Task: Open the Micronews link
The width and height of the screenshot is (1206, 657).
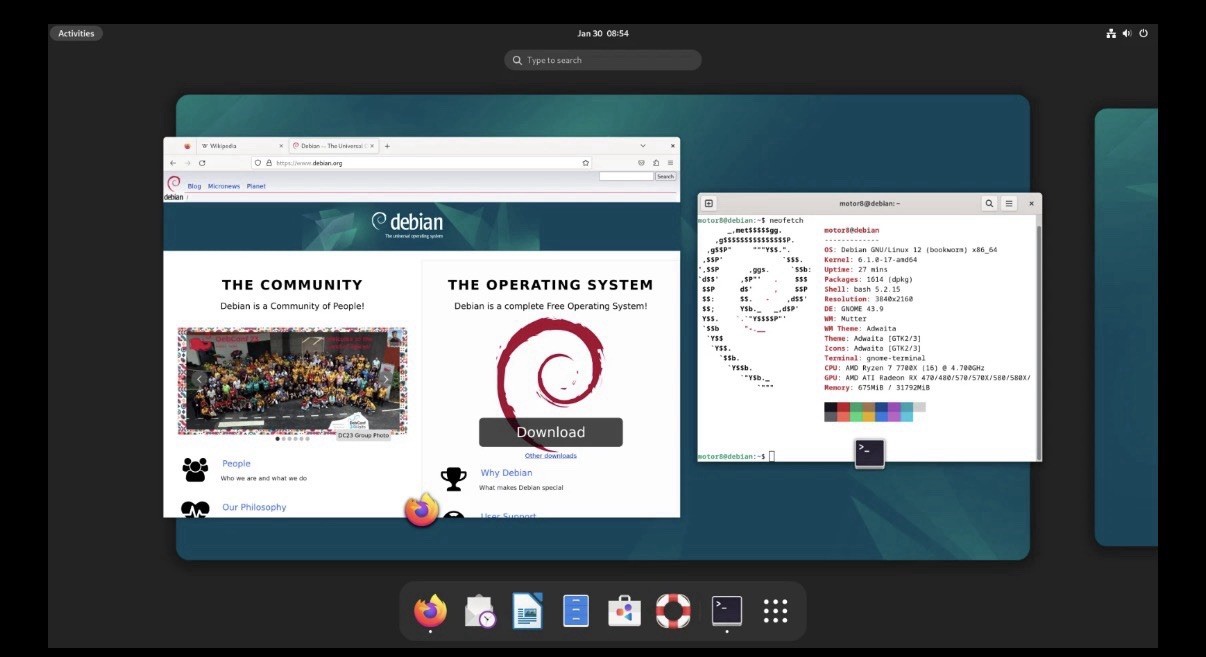Action: [223, 186]
